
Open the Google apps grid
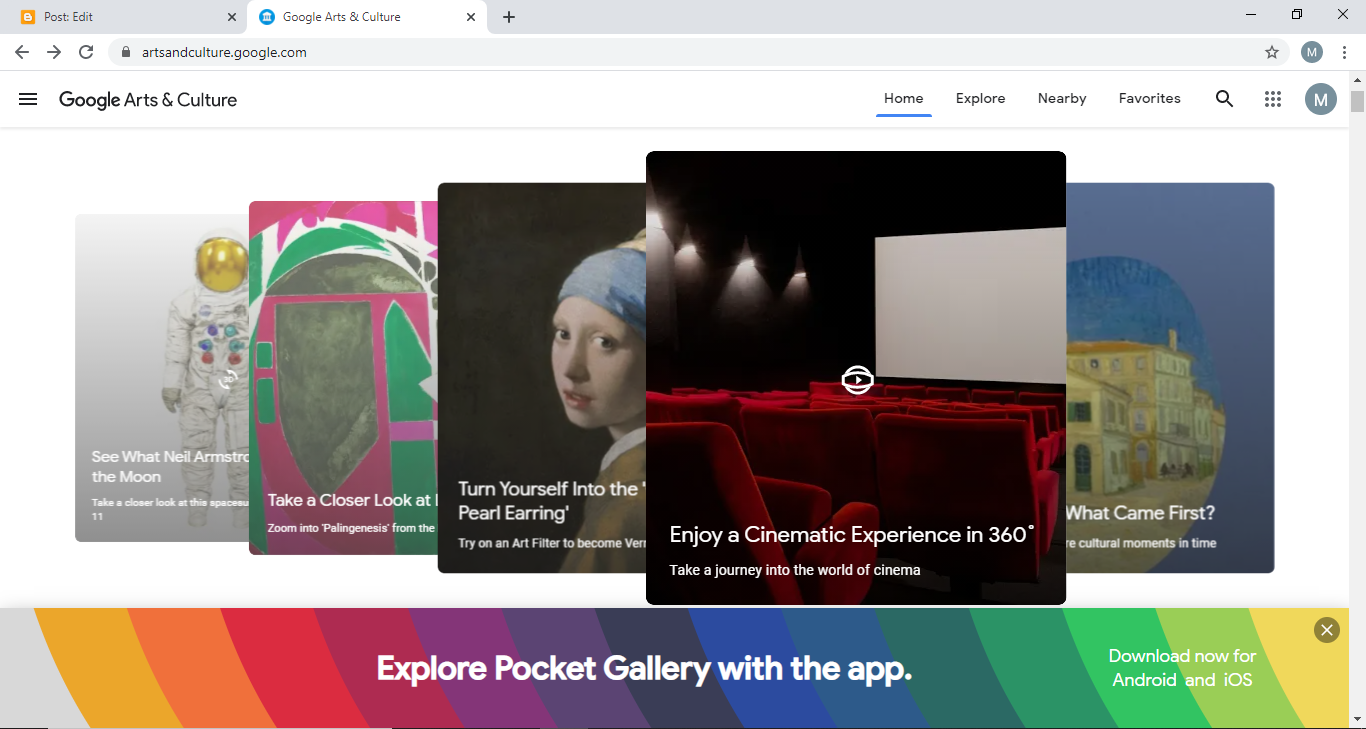click(1273, 99)
